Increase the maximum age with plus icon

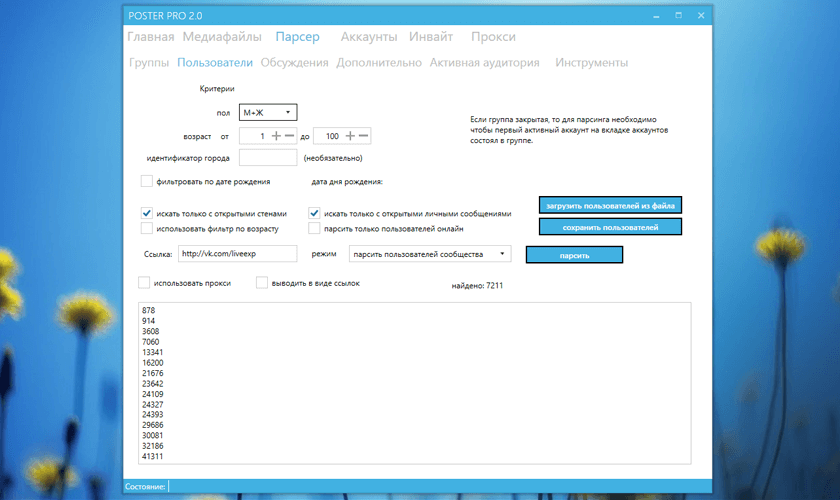(350, 136)
